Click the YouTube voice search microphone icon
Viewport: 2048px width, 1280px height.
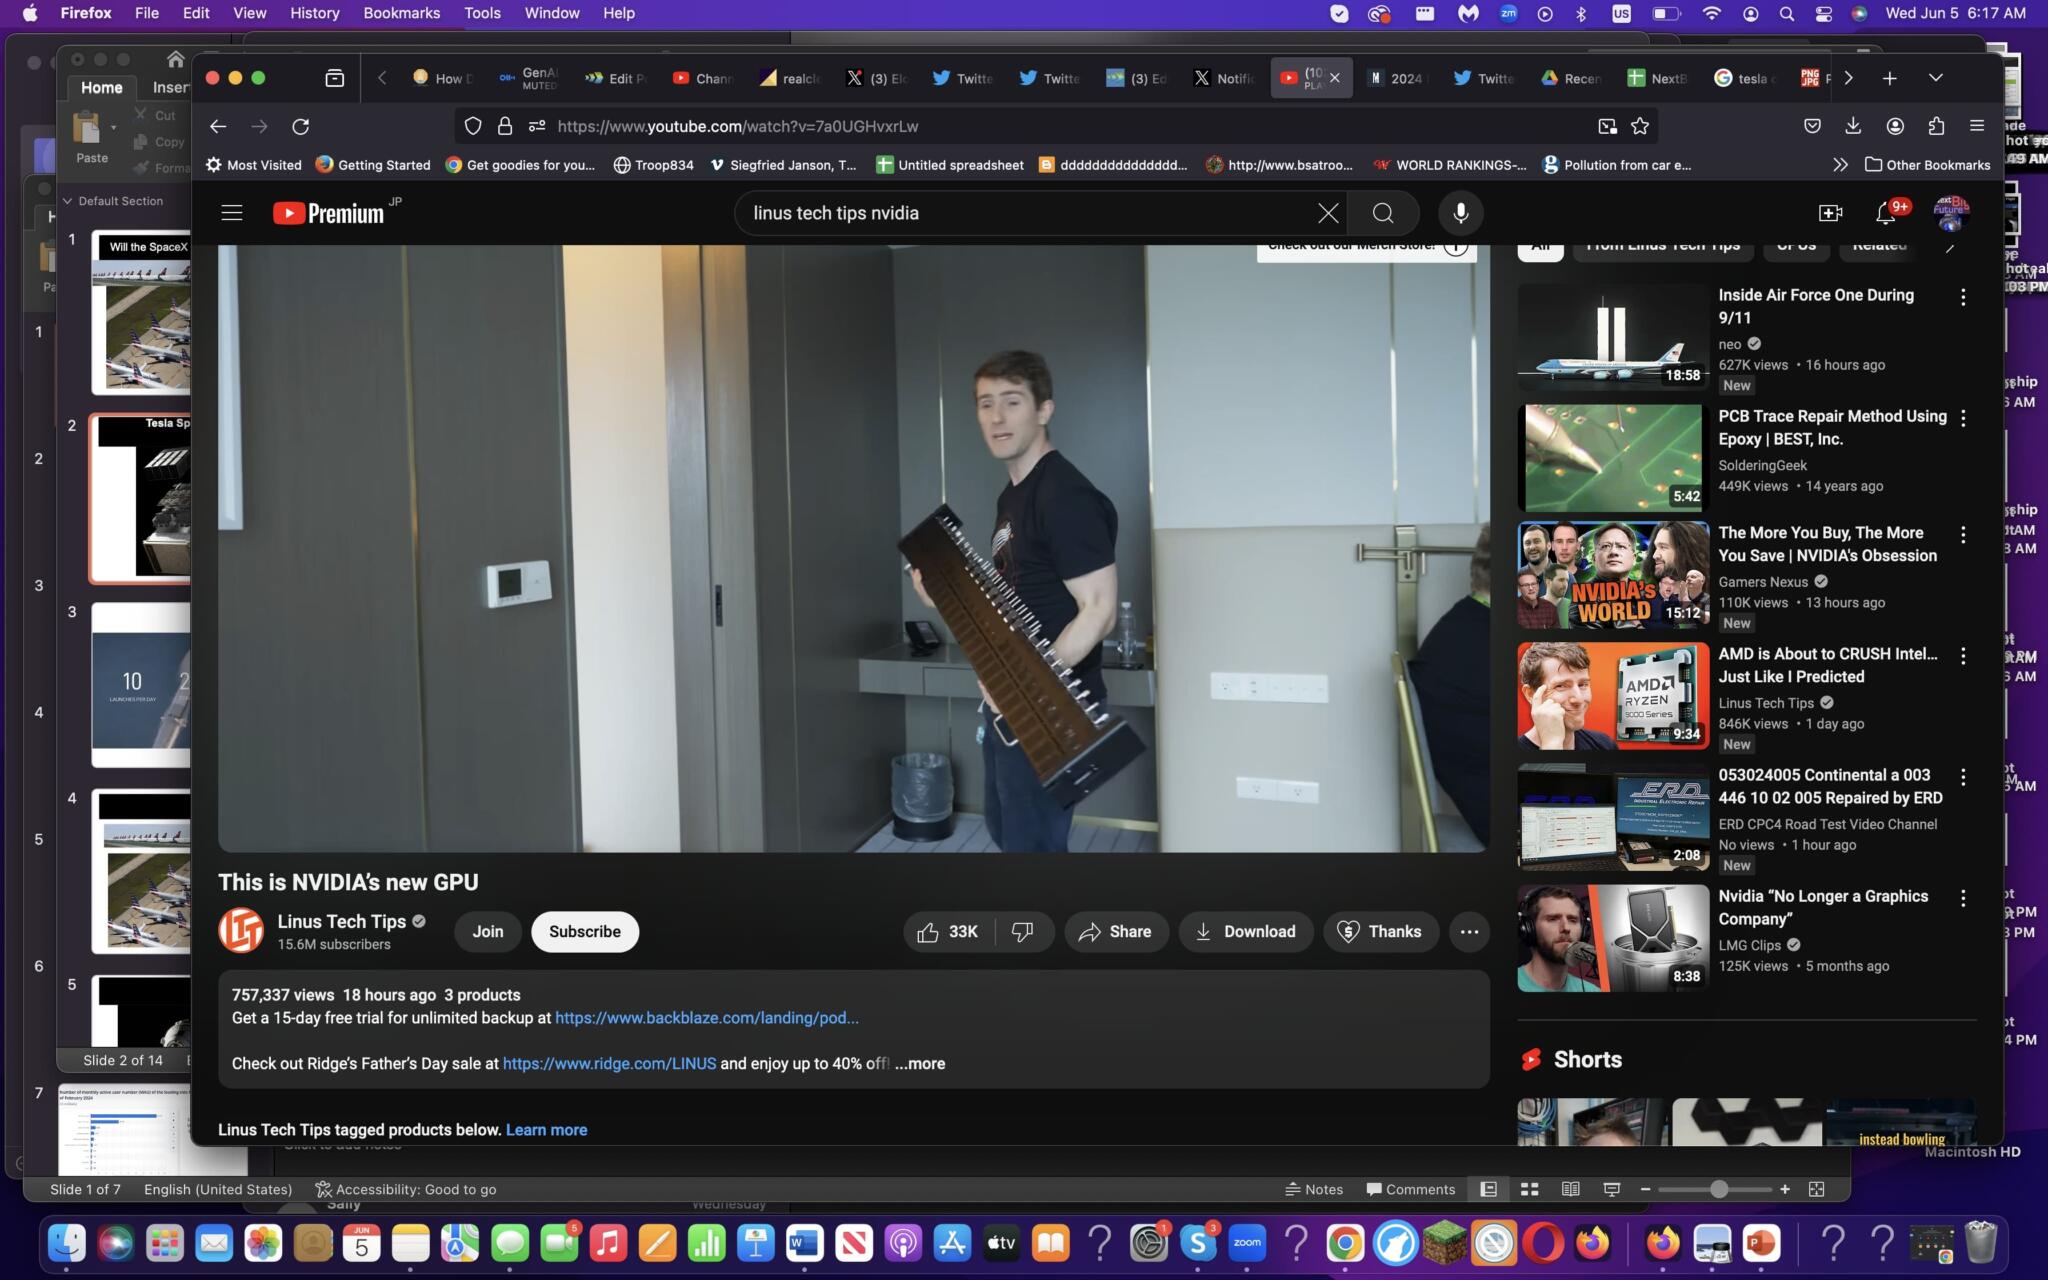click(1460, 213)
